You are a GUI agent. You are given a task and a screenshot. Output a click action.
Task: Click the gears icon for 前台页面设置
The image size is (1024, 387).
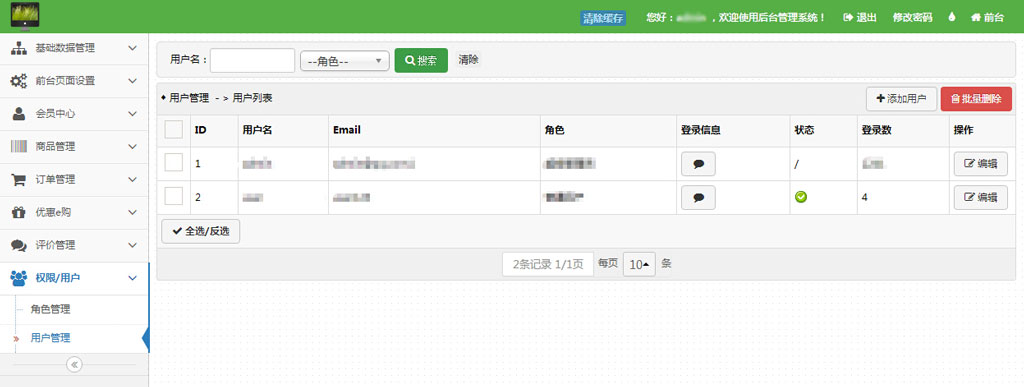point(18,81)
